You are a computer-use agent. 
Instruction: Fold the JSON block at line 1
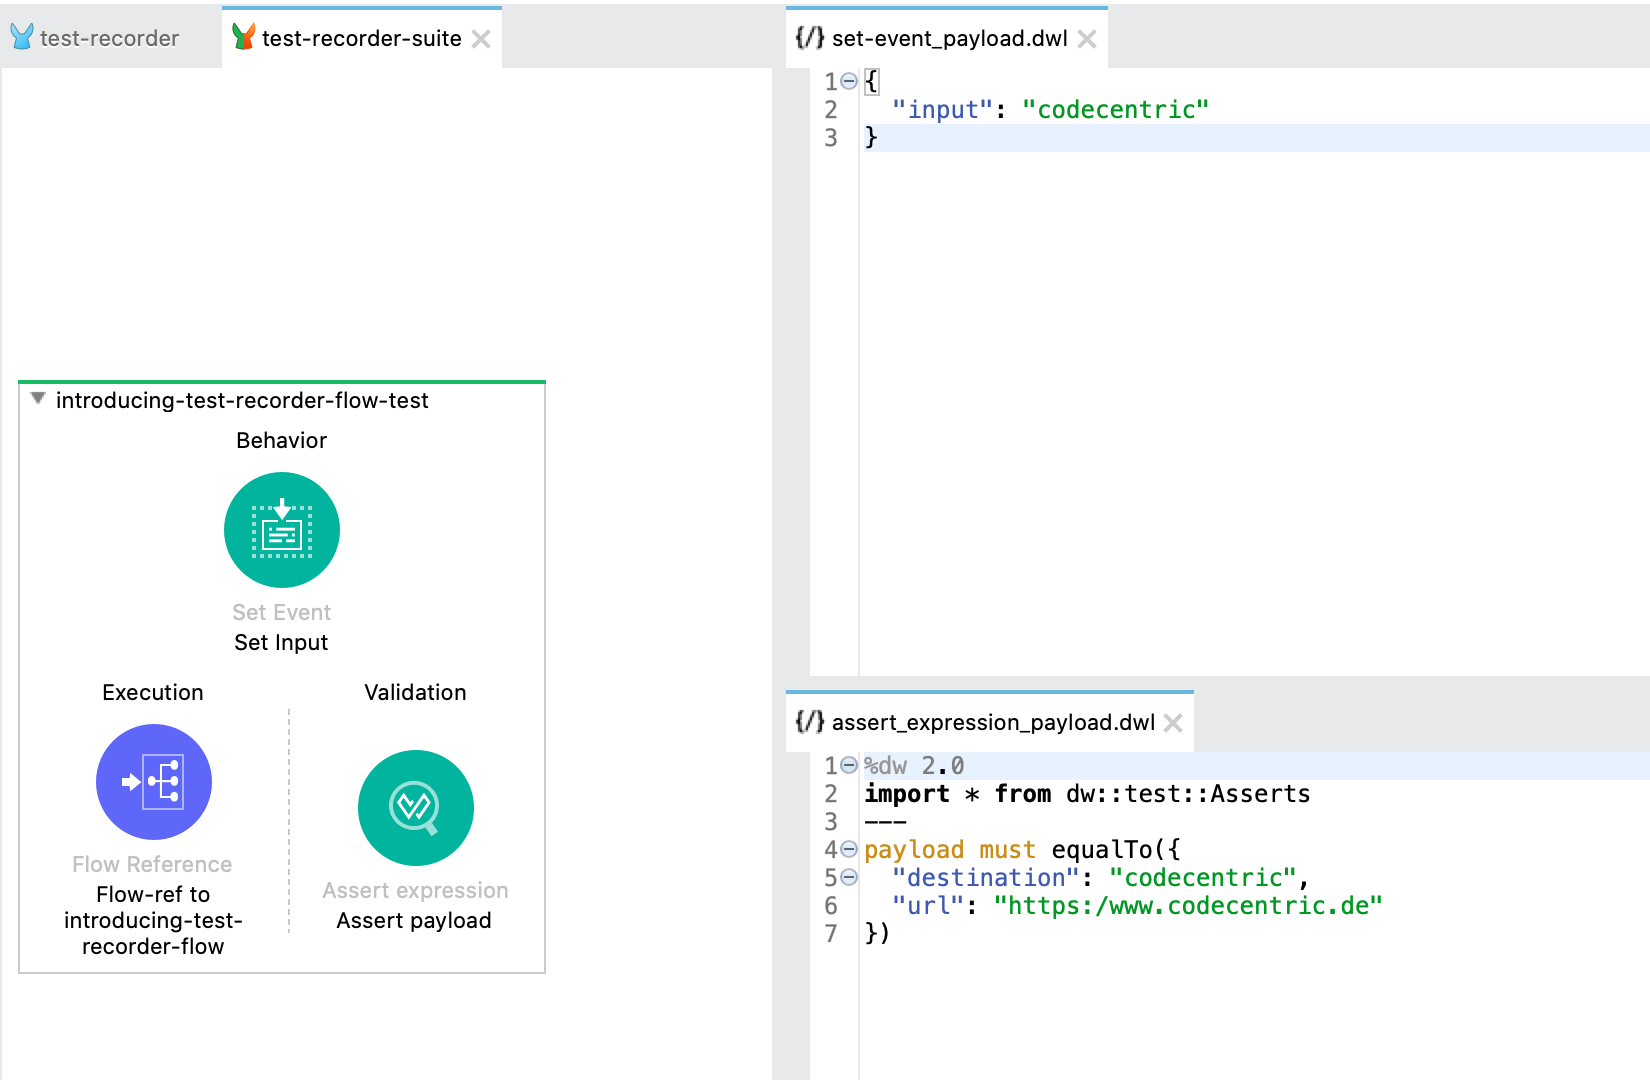tap(849, 81)
